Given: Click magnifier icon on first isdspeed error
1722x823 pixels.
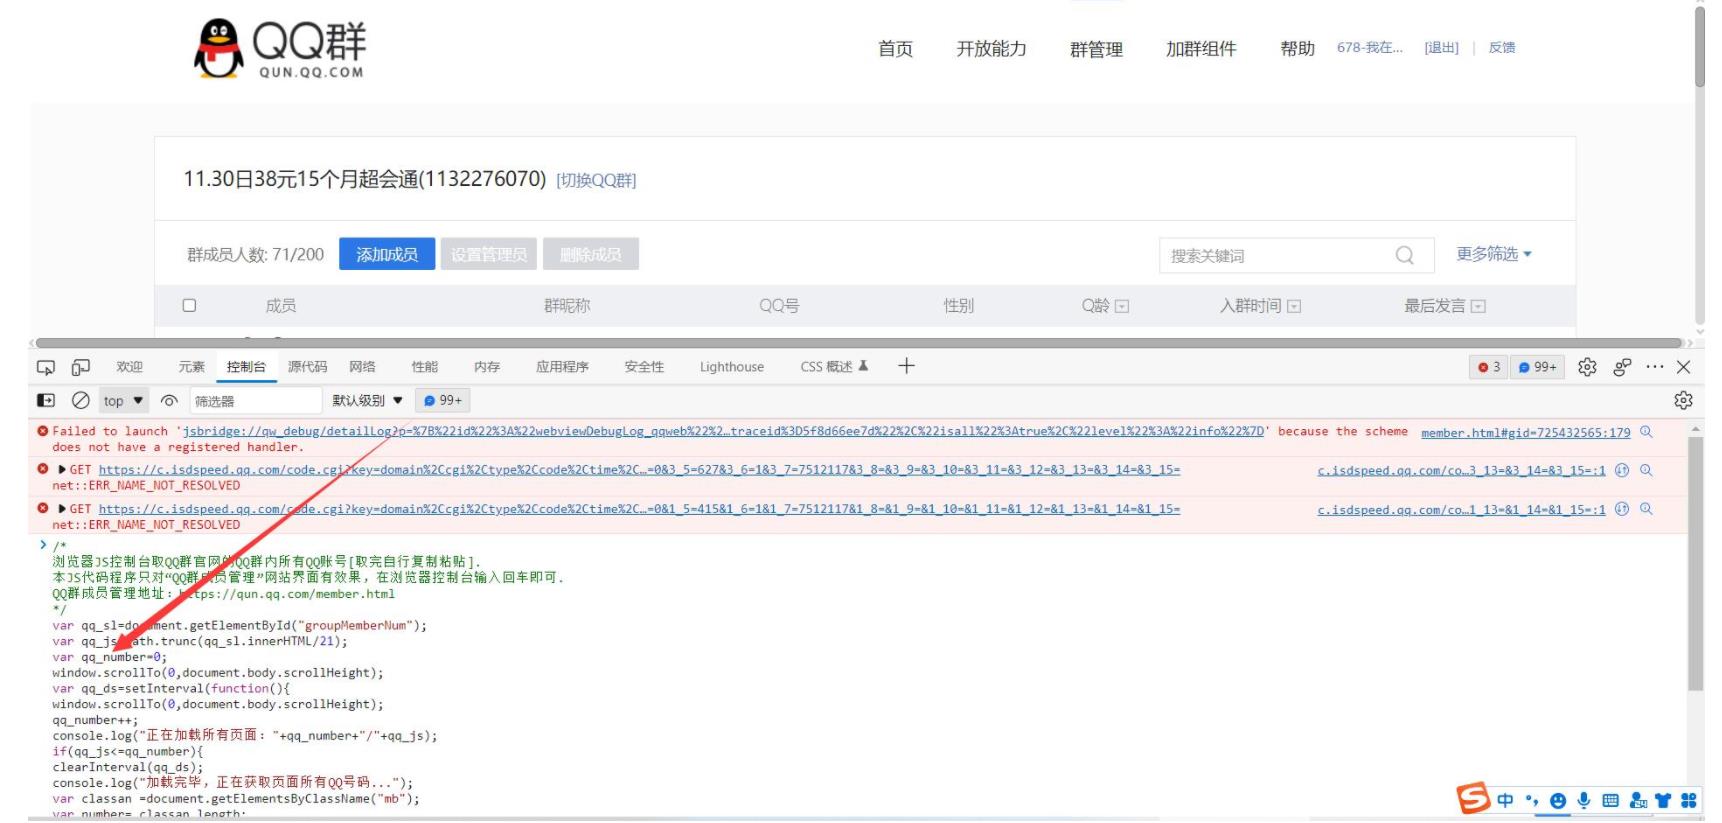Looking at the screenshot, I should 1646,469.
